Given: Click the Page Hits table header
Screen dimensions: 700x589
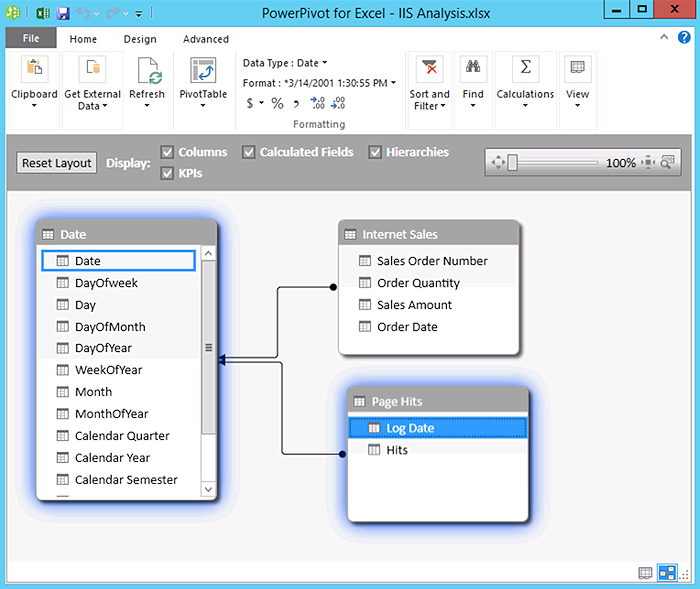Looking at the screenshot, I should (x=438, y=401).
